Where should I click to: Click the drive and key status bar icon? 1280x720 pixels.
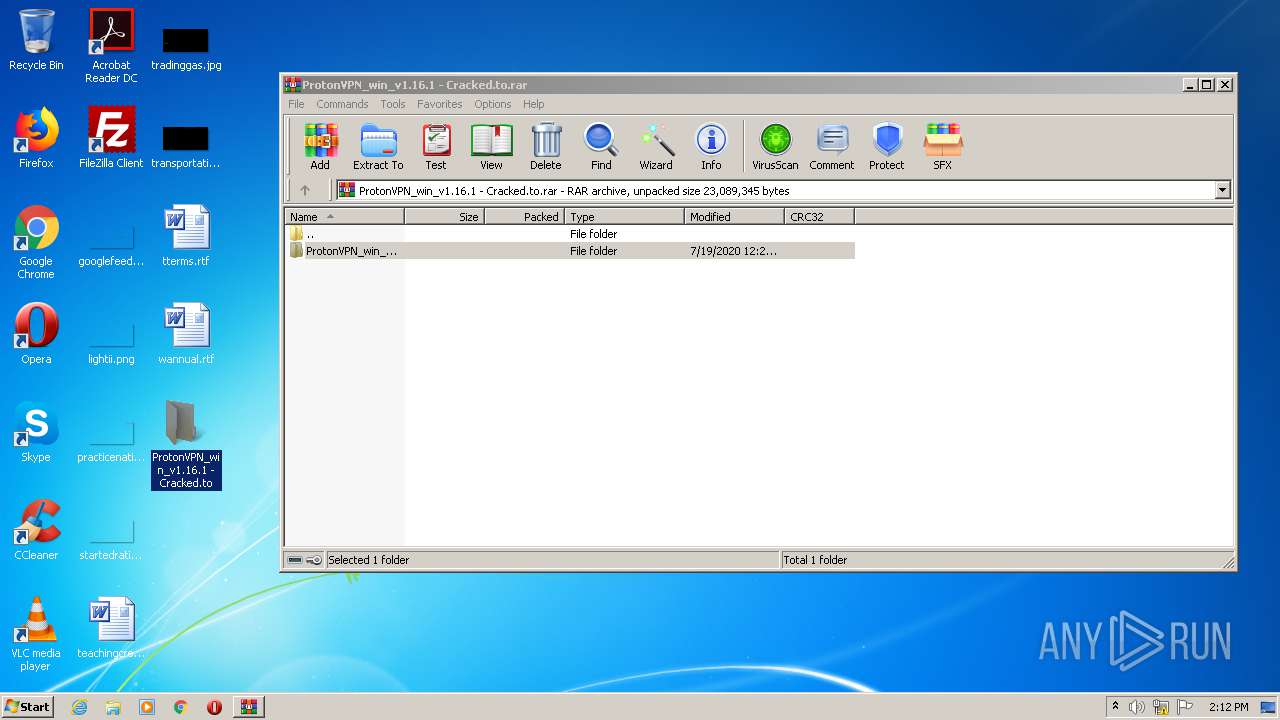coord(305,560)
